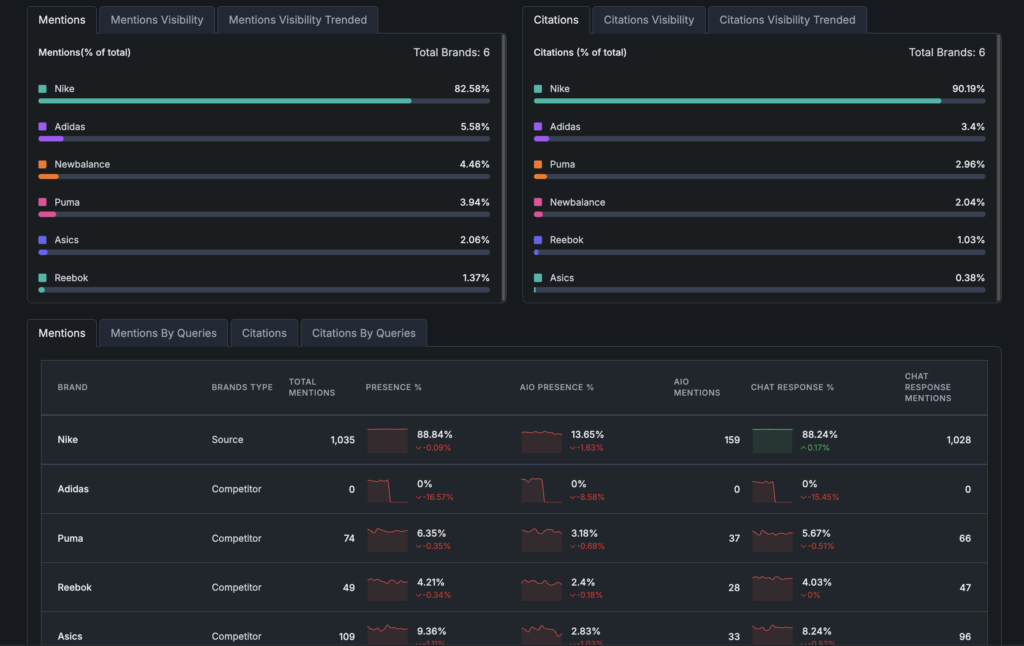Sort by the Total Mentions column header
This screenshot has width=1024, height=646.
pos(311,387)
